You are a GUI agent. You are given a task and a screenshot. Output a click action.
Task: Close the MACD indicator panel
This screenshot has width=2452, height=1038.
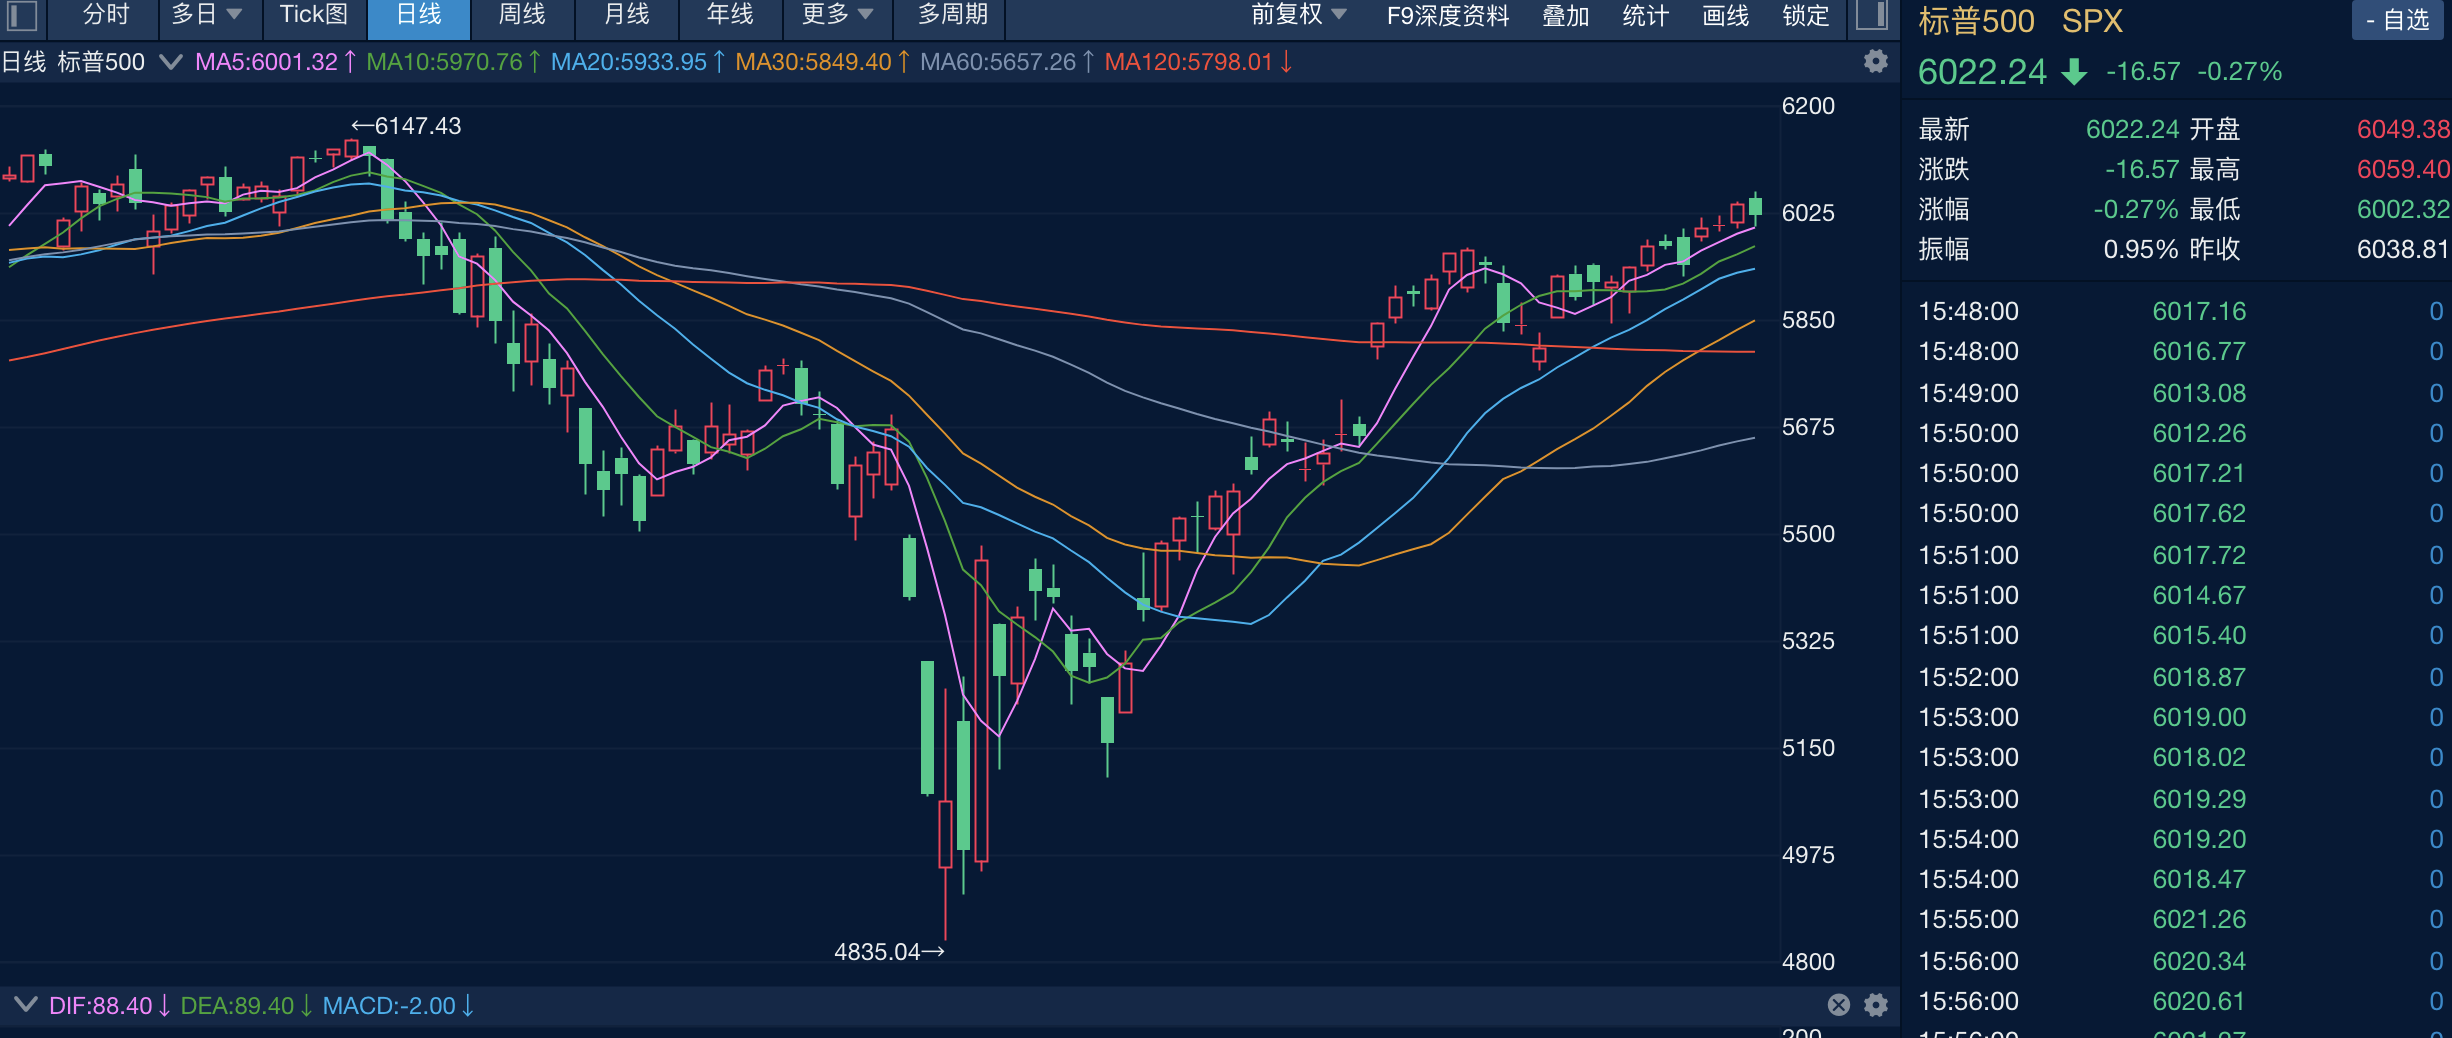click(x=1838, y=1005)
